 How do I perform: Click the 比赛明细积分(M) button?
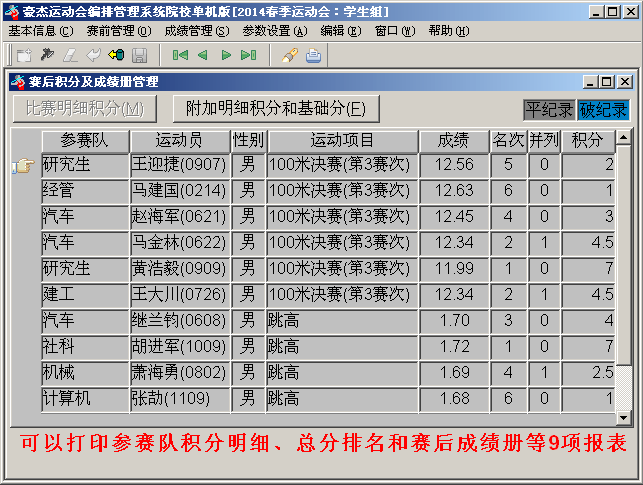pos(85,109)
